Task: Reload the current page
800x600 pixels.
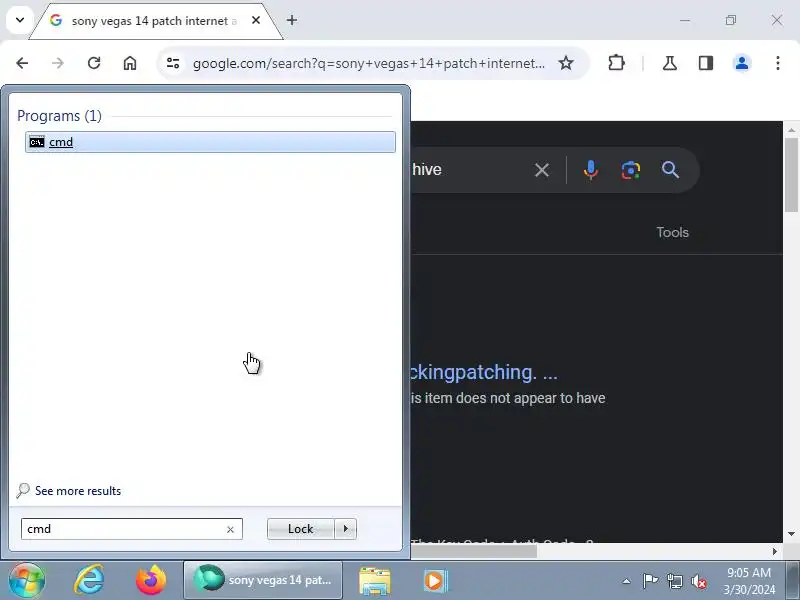Action: 94,63
